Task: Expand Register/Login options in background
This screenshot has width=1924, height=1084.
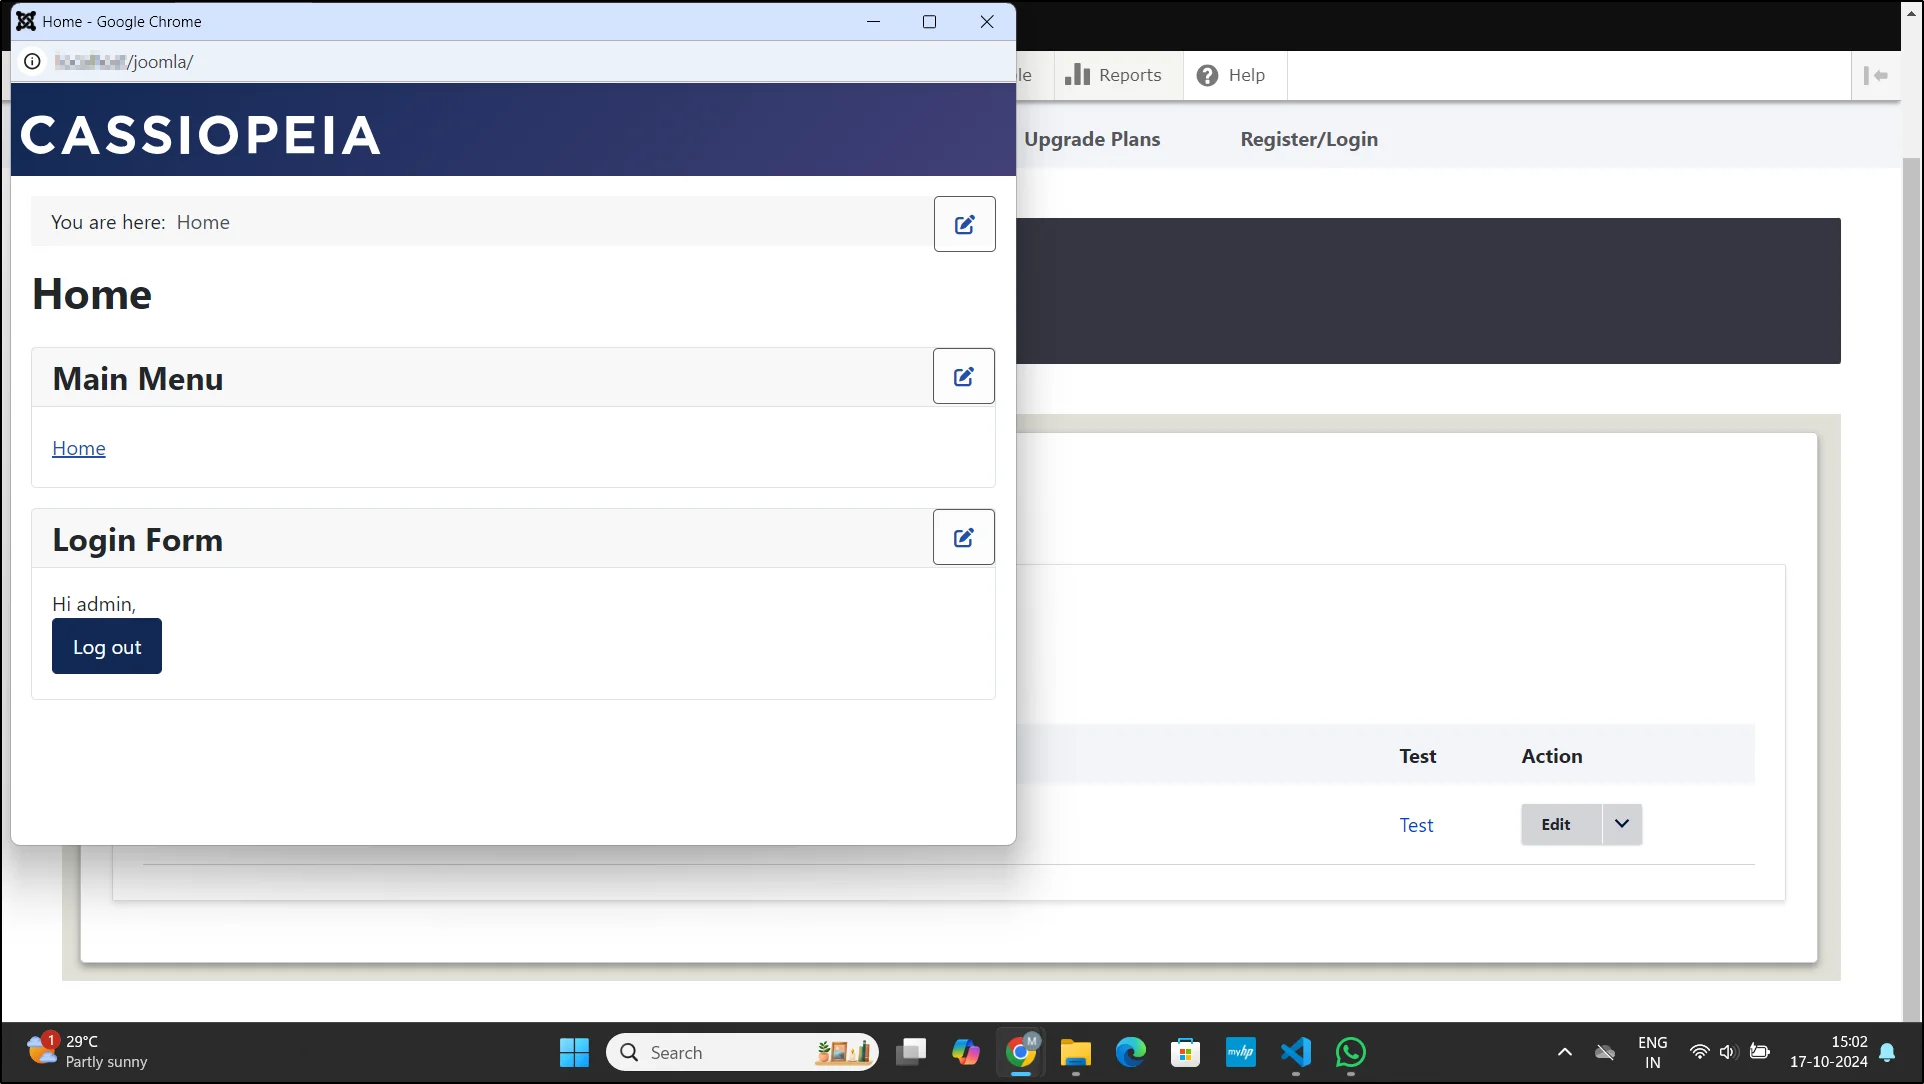Action: pyautogui.click(x=1308, y=137)
